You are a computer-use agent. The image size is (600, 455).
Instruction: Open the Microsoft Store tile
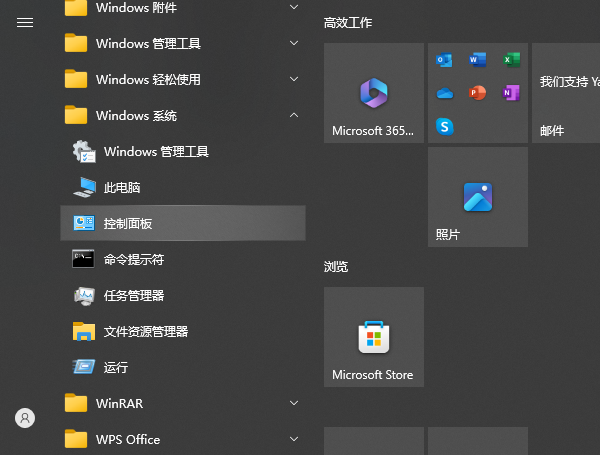click(x=374, y=337)
